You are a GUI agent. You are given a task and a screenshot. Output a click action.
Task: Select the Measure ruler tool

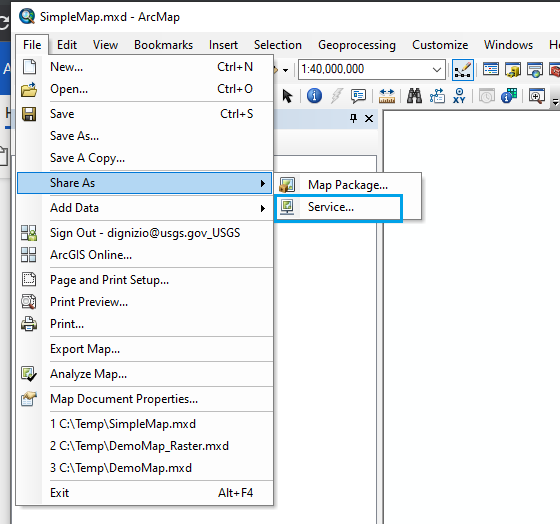tap(387, 96)
